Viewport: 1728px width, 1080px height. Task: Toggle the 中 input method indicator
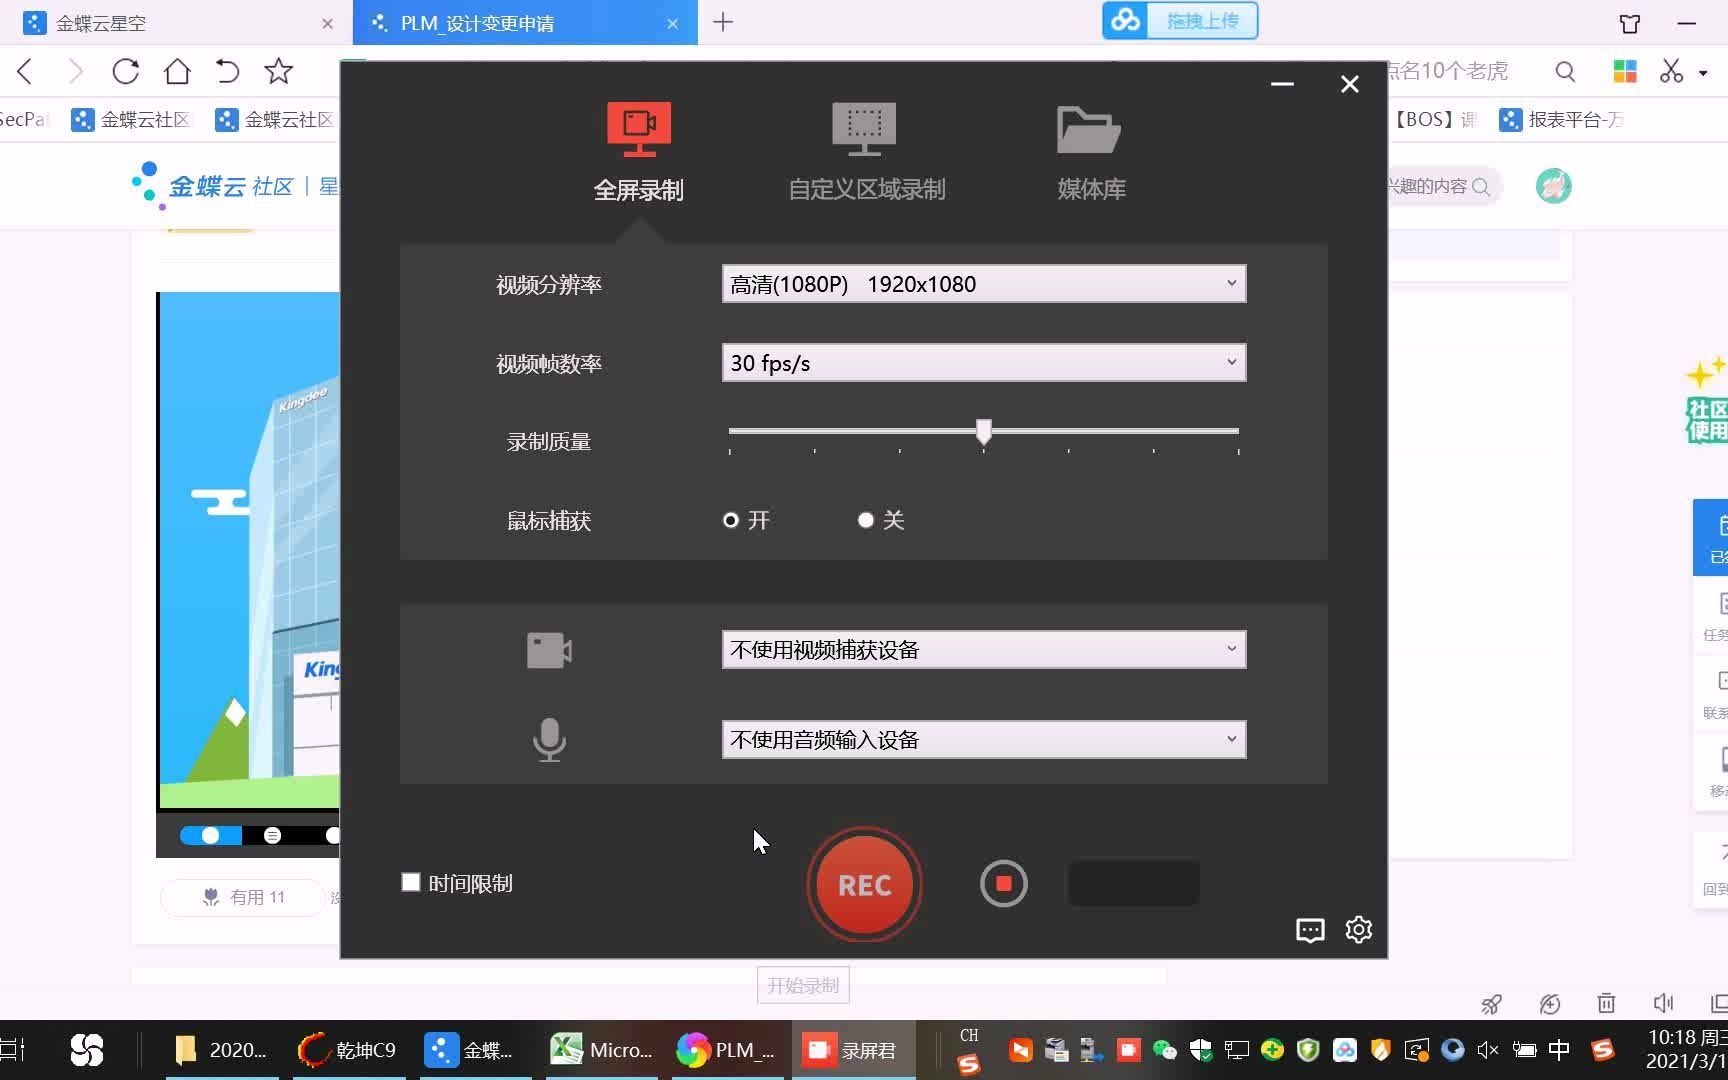(1558, 1050)
